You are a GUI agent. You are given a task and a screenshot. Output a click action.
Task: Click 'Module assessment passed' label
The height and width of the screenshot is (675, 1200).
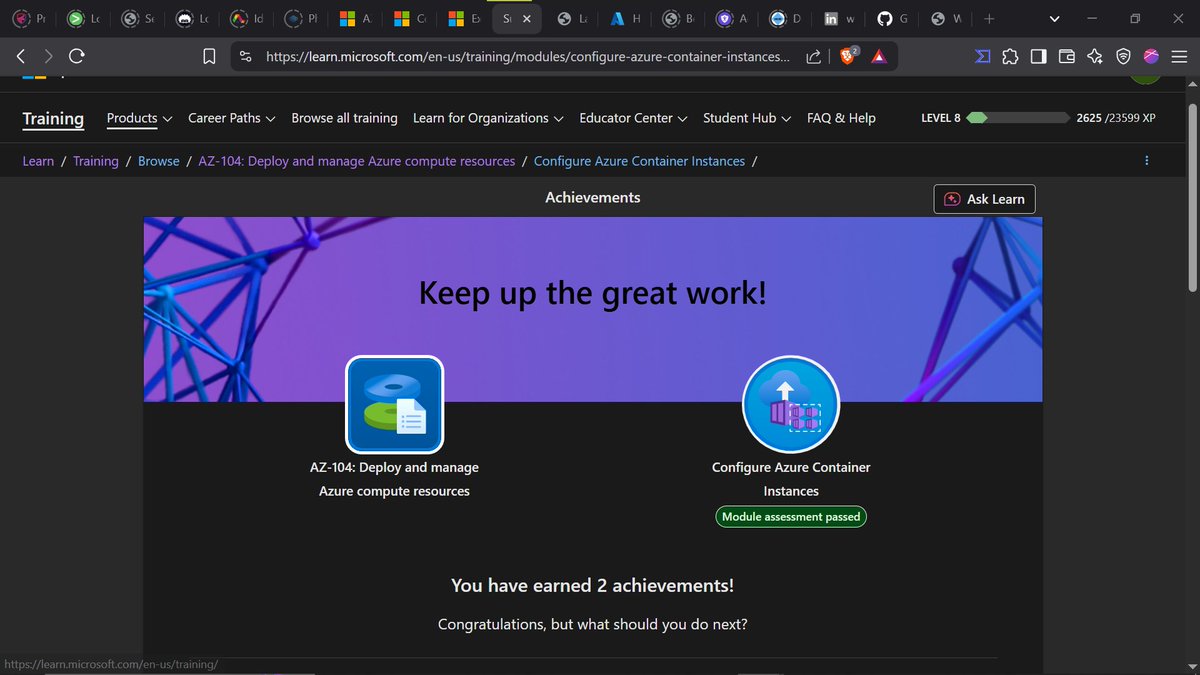pyautogui.click(x=791, y=517)
